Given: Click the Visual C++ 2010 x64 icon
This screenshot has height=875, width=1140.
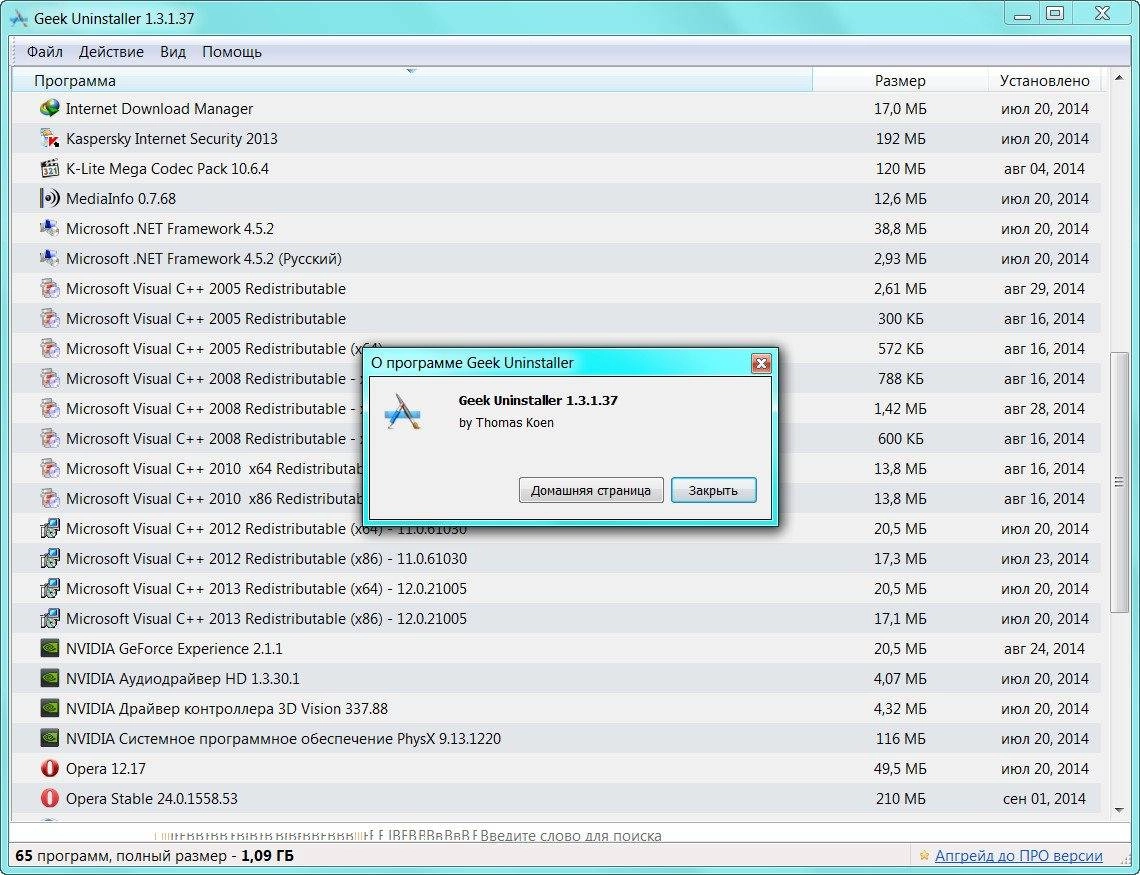Looking at the screenshot, I should [49, 469].
